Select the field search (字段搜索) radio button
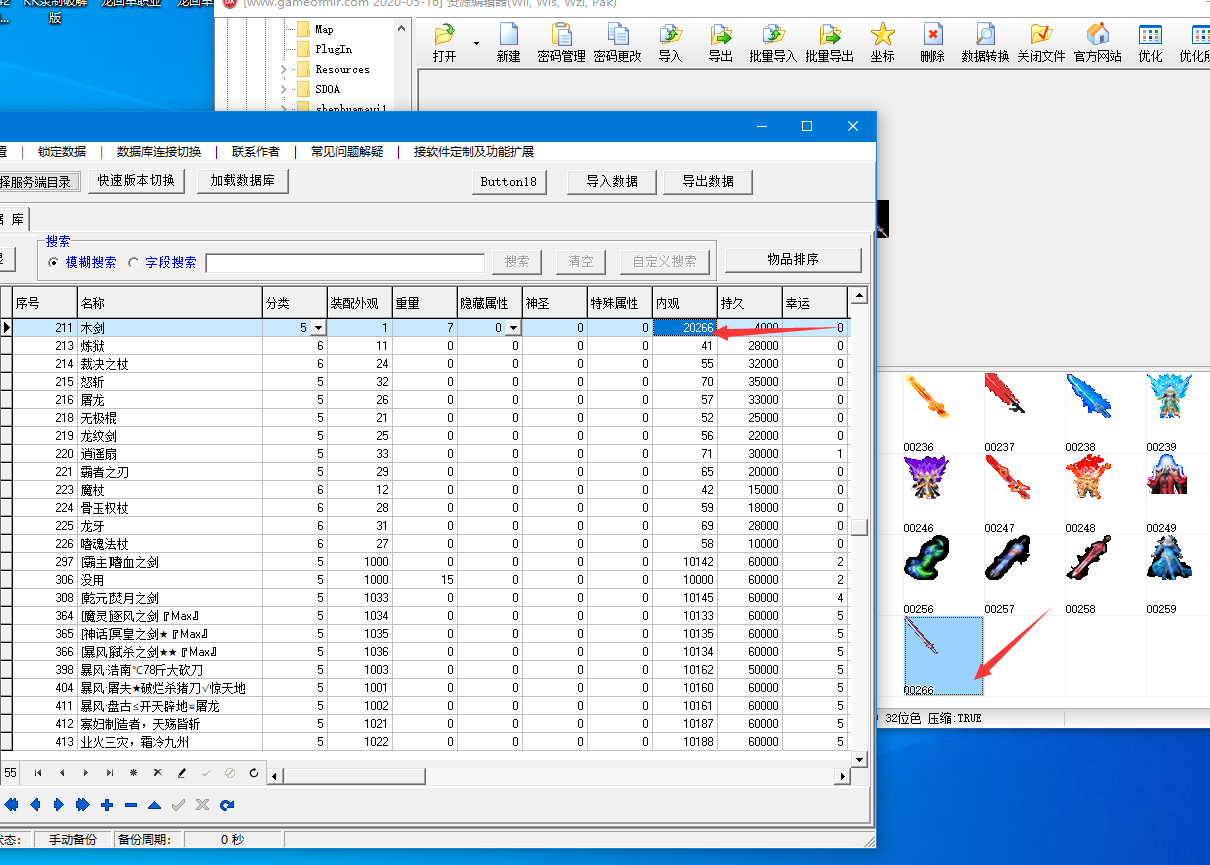The height and width of the screenshot is (865, 1210). point(134,262)
